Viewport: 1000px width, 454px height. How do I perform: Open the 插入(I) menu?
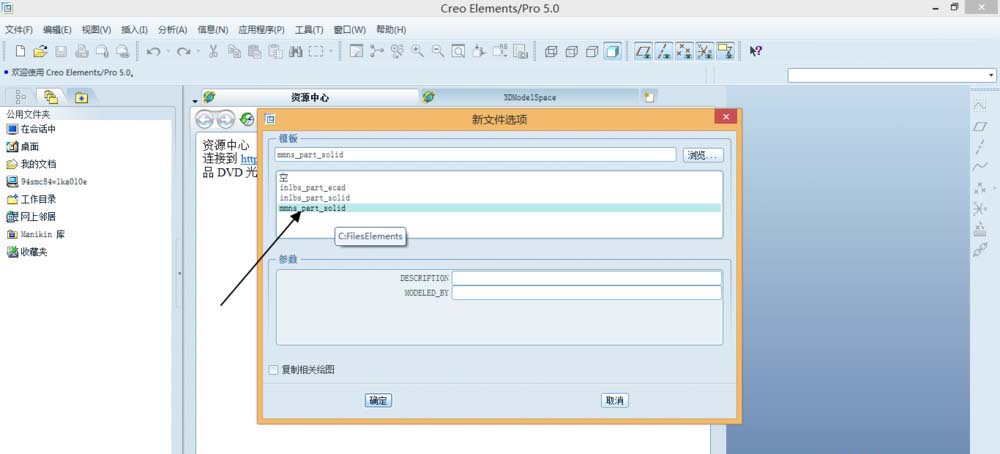coord(134,30)
